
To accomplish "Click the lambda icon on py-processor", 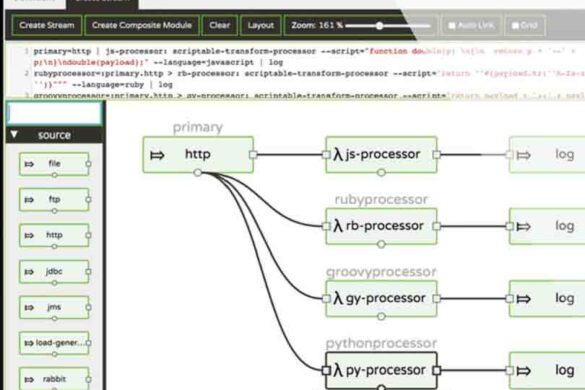I will 338,370.
